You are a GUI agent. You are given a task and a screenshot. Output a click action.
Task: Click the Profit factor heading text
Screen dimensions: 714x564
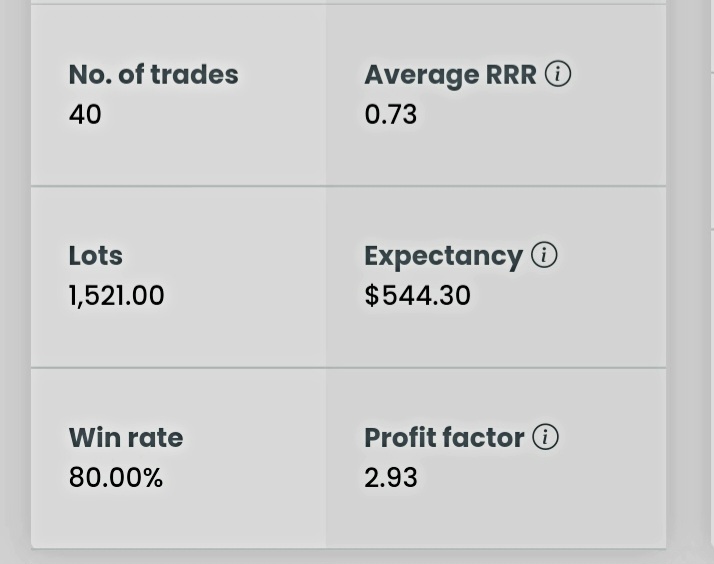click(x=444, y=438)
